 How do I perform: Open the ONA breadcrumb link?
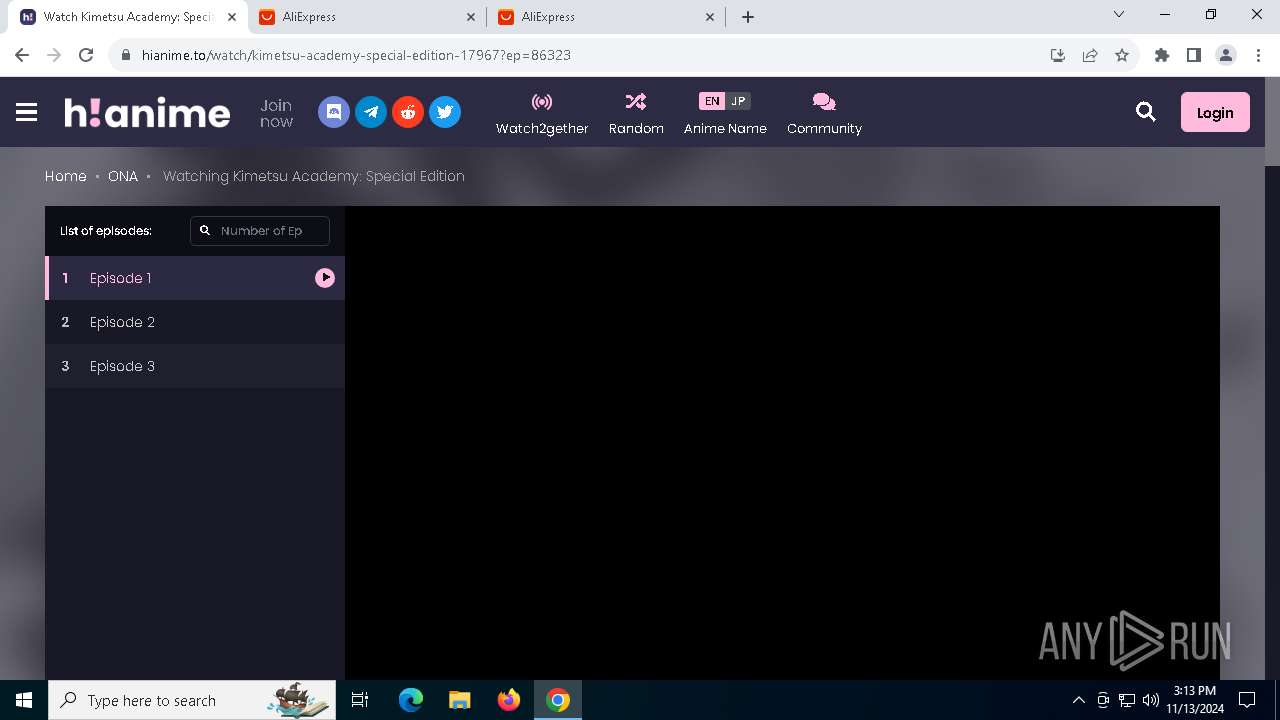123,176
